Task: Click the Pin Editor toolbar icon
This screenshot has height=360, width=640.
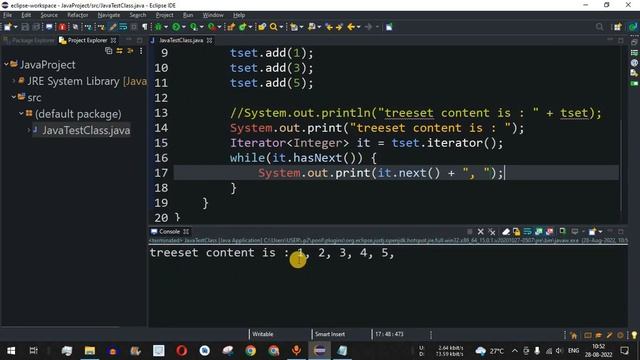Action: coord(389,27)
